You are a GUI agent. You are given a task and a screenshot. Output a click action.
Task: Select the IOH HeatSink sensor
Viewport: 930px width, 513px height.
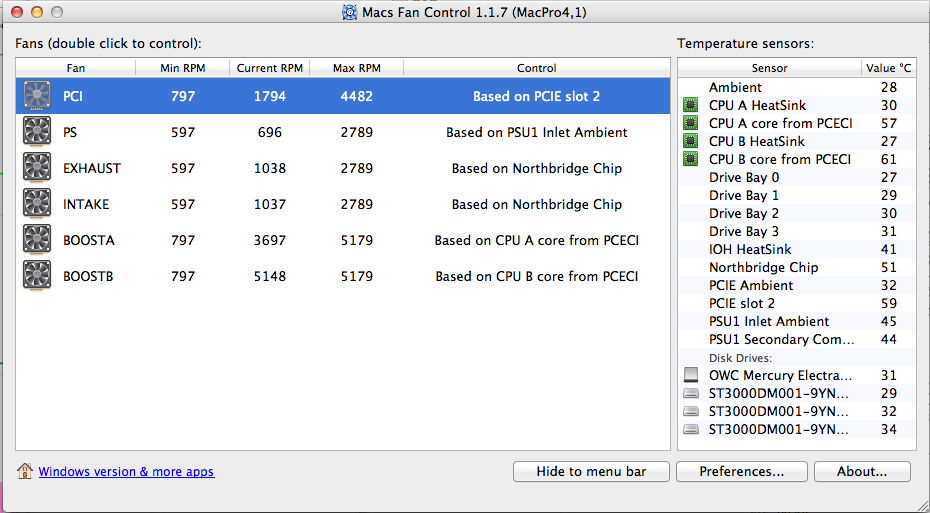[x=797, y=249]
